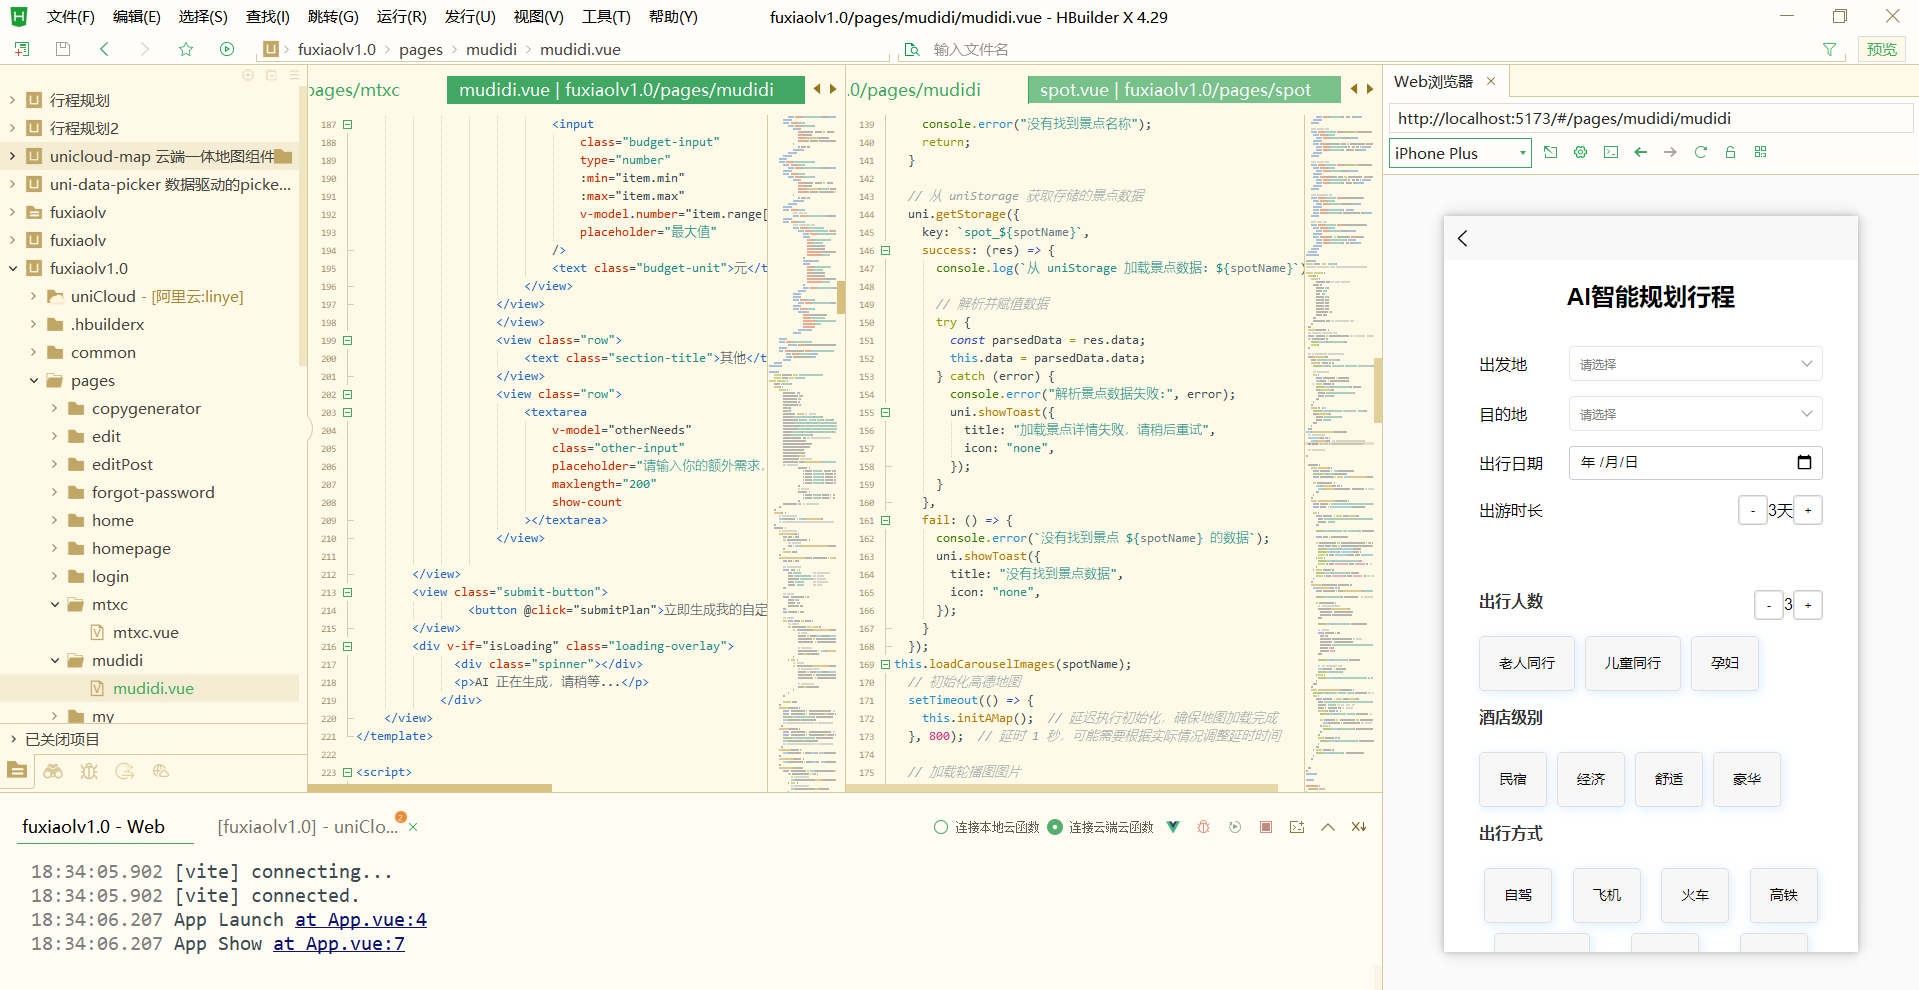Click the Vue devtools icon in console toolbar
This screenshot has height=990, width=1919.
pyautogui.click(x=1173, y=827)
